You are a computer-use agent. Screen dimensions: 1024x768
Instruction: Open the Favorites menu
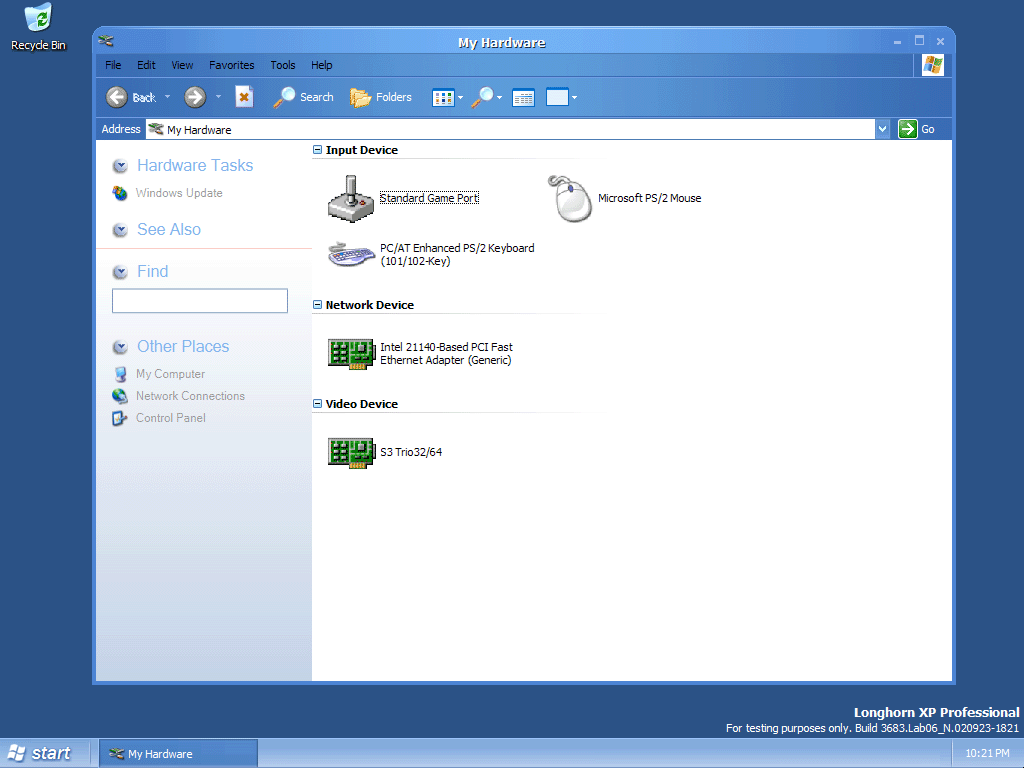click(232, 65)
